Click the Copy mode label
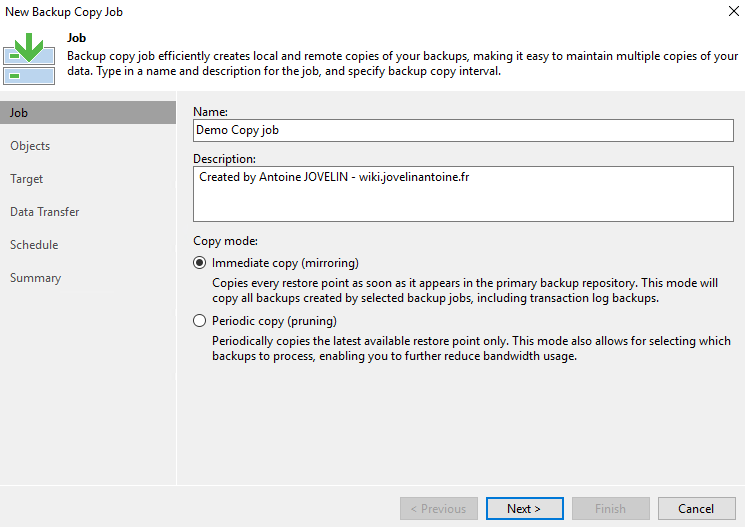The image size is (745, 527). pyautogui.click(x=225, y=241)
